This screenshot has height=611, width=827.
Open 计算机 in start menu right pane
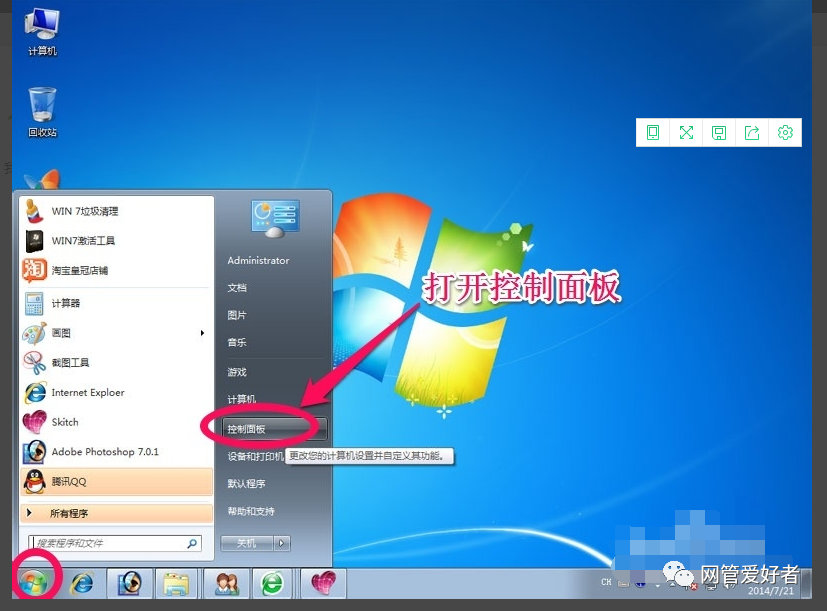tap(241, 399)
